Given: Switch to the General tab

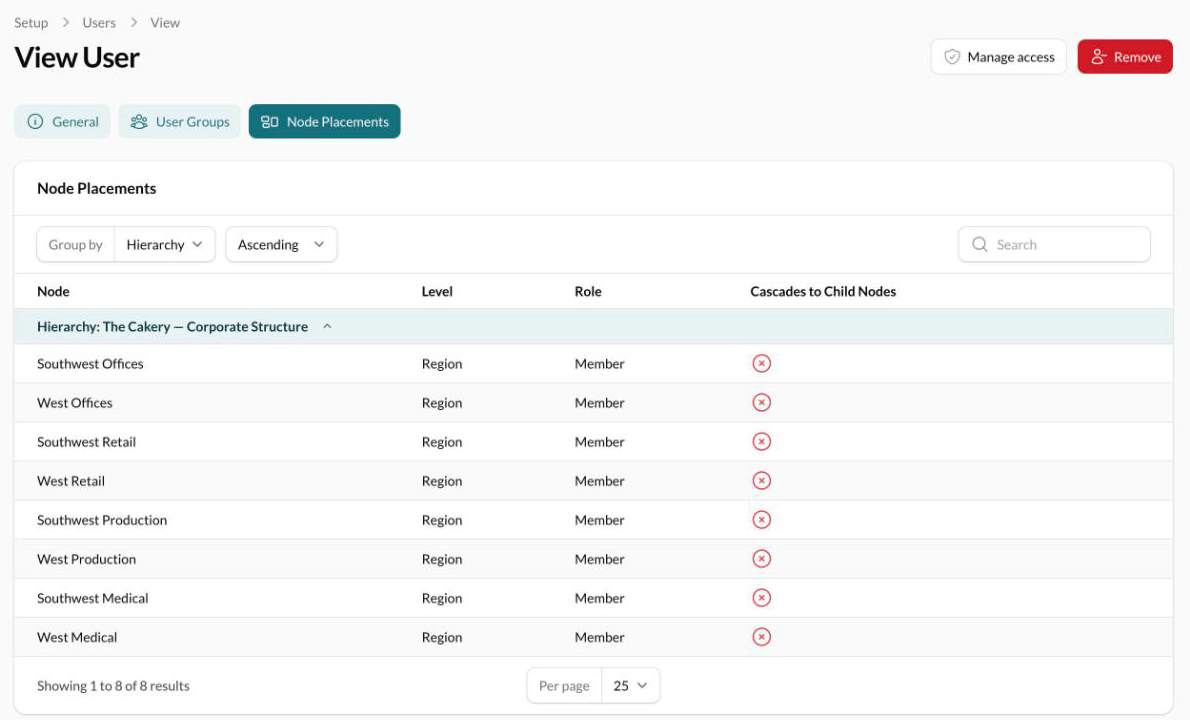Looking at the screenshot, I should point(62,121).
